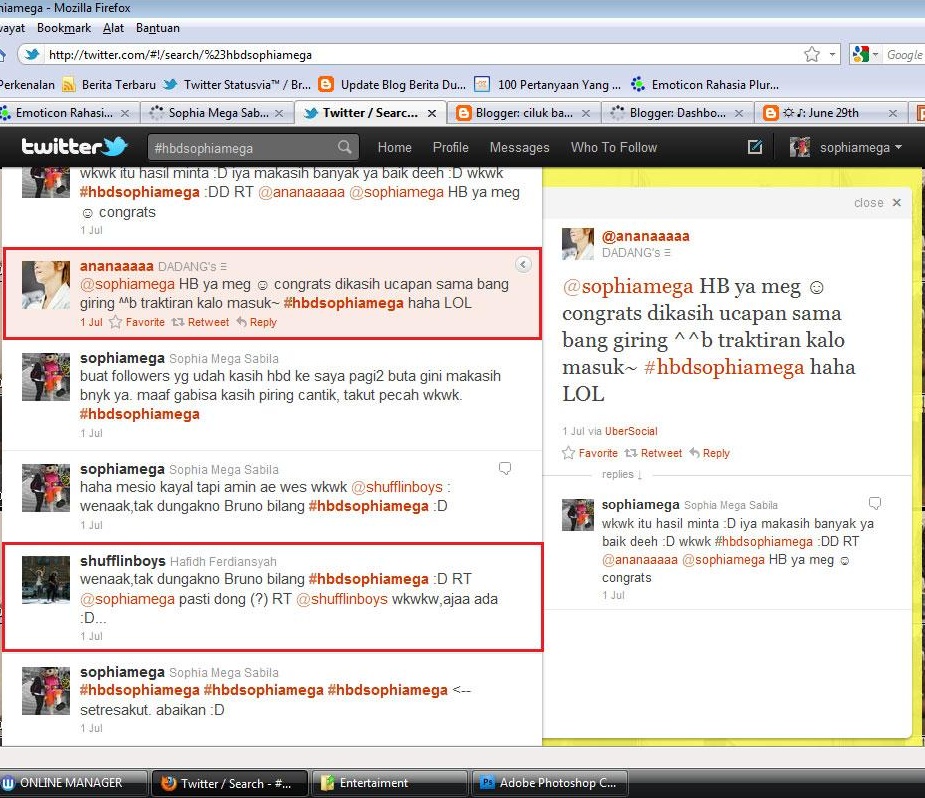This screenshot has height=798, width=925.
Task: Close the June 29th tab
Action: [x=893, y=113]
